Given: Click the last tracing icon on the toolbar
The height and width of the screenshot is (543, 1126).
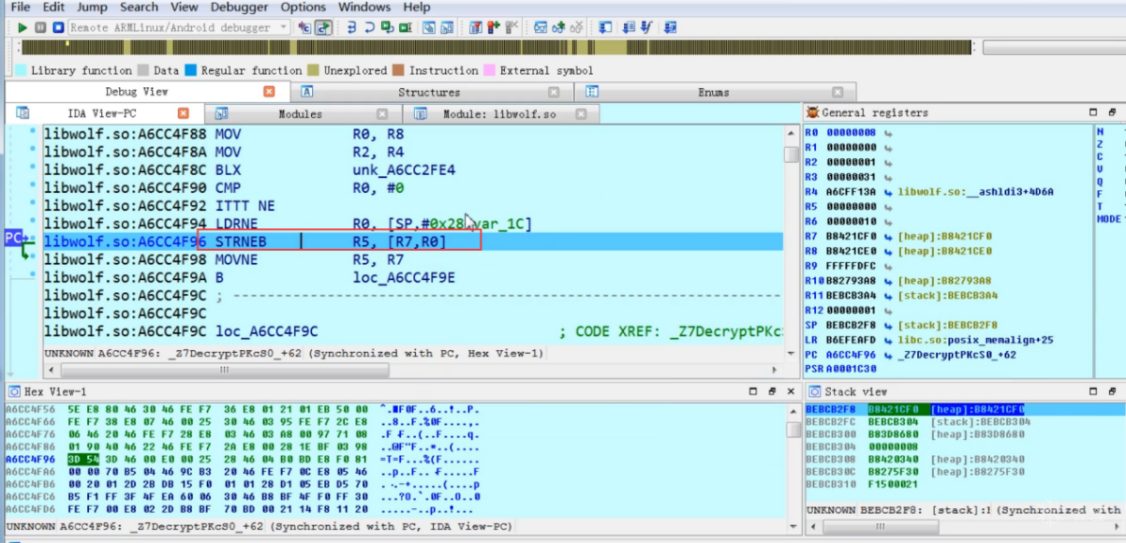Looking at the screenshot, I should [x=670, y=27].
